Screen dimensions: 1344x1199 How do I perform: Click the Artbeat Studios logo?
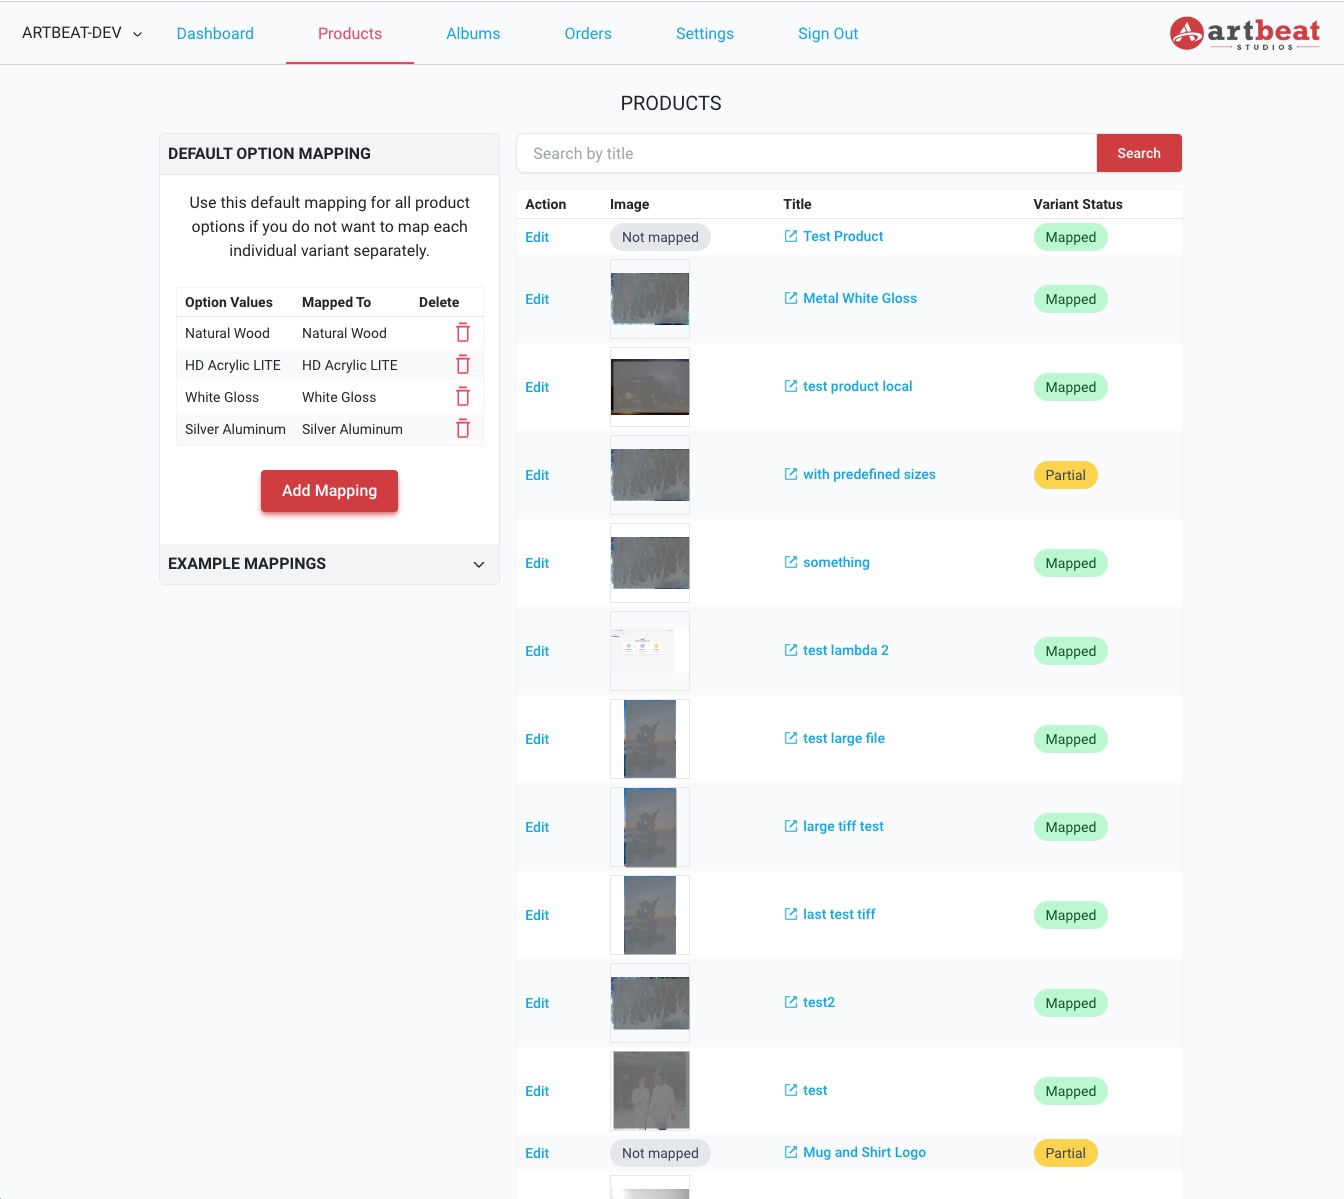coord(1245,33)
